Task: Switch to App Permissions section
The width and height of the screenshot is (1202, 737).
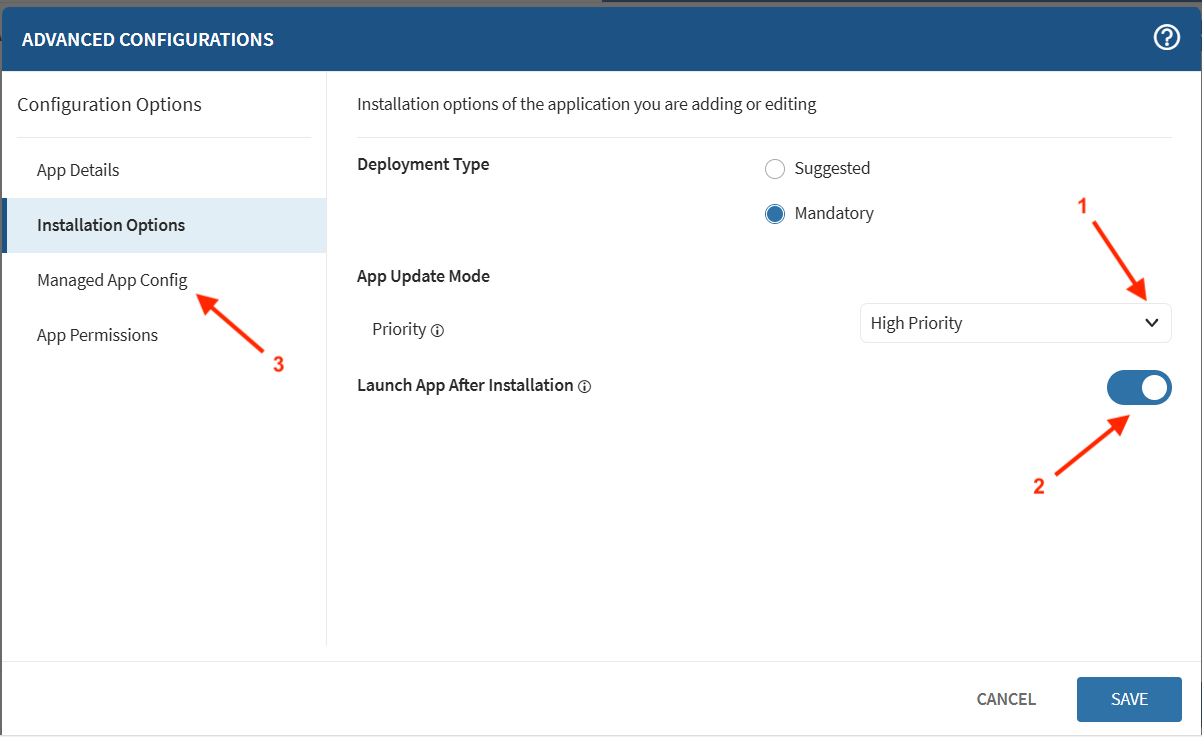Action: tap(97, 335)
